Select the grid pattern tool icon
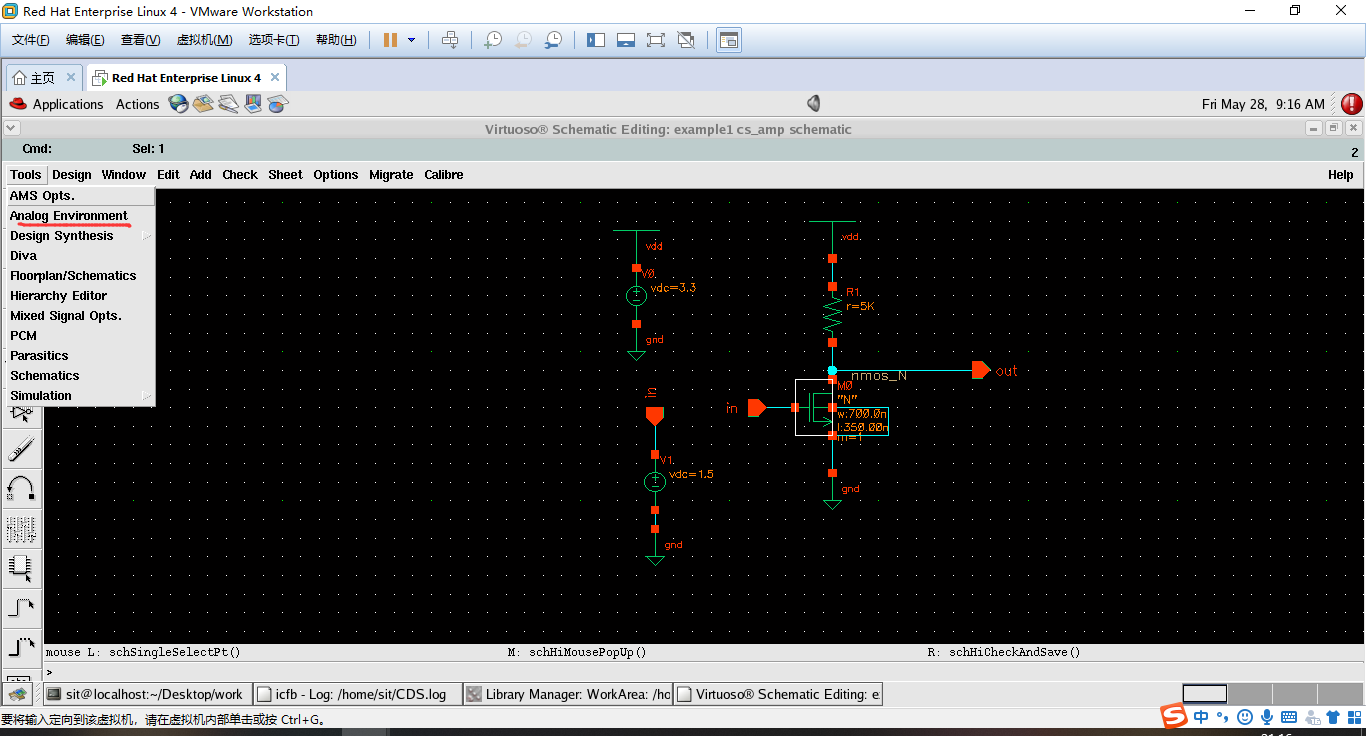The image size is (1366, 736). (x=21, y=528)
